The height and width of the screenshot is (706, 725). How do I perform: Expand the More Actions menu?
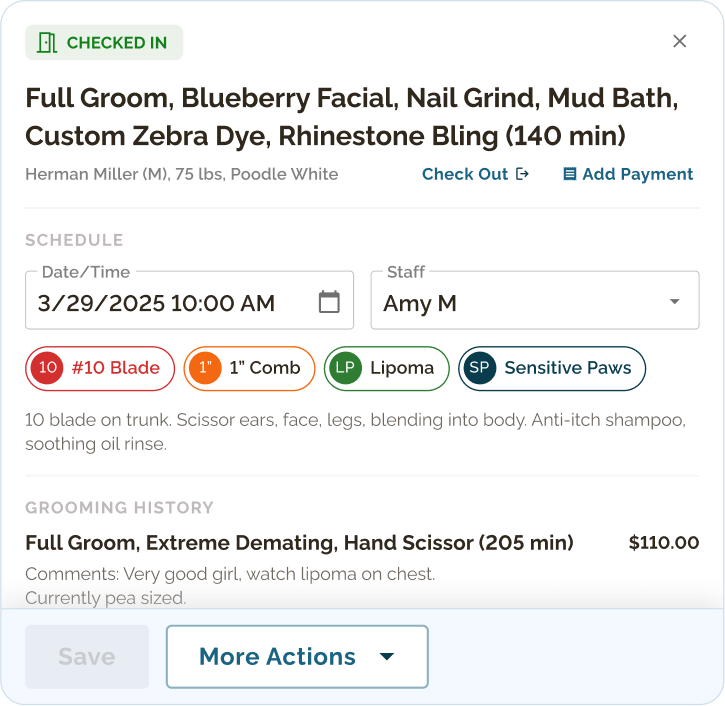[297, 657]
